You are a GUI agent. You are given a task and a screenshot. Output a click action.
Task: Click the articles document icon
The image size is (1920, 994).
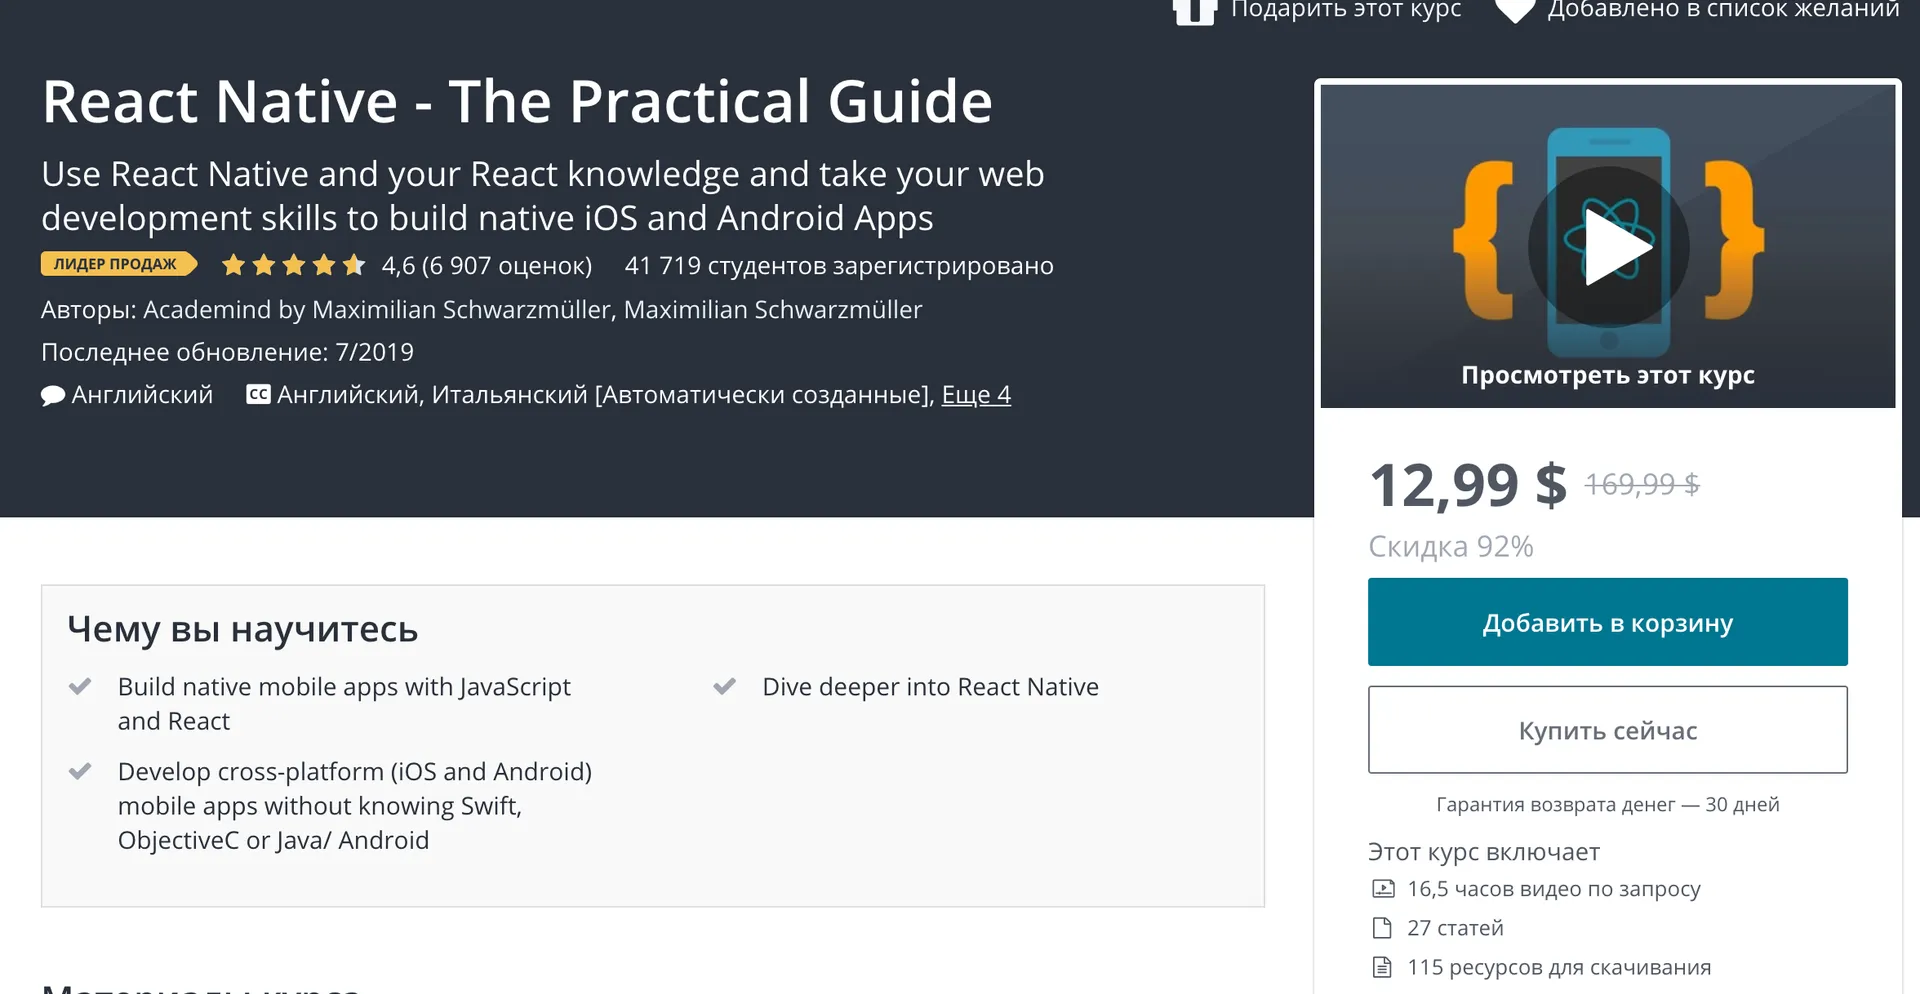tap(1382, 928)
